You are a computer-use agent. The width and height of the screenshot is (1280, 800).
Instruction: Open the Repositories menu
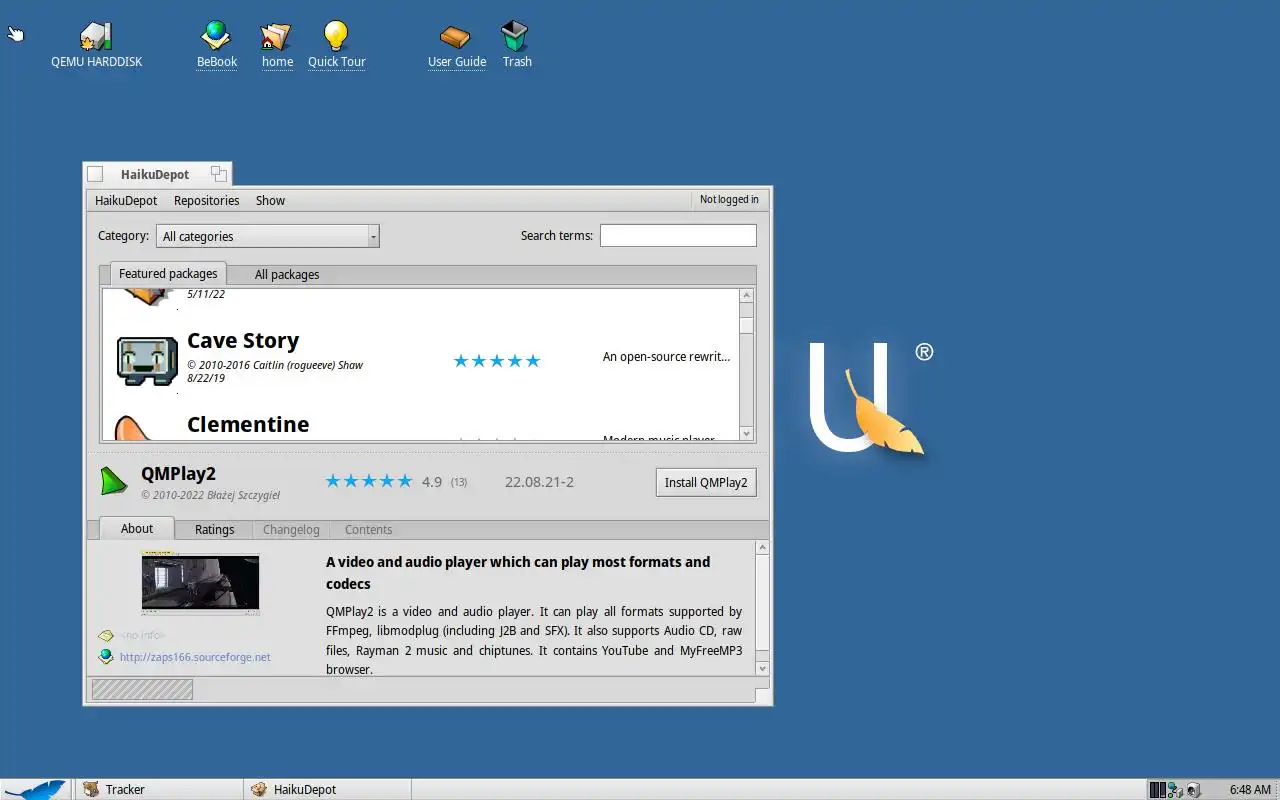coord(206,200)
